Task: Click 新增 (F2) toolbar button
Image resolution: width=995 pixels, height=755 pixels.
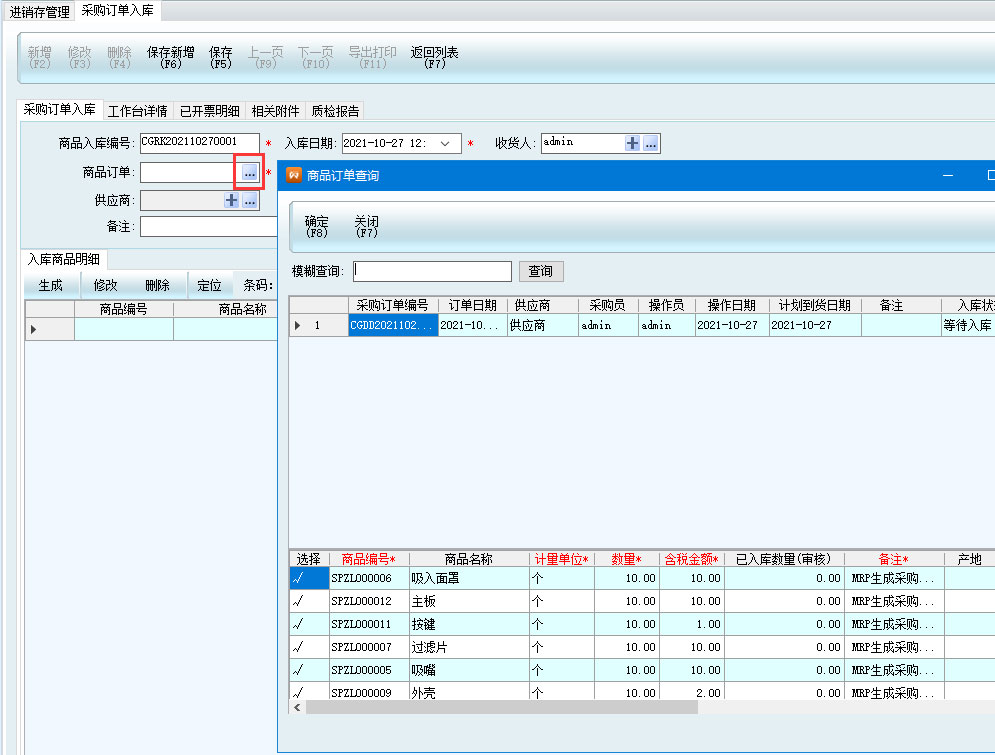Action: [x=39, y=57]
